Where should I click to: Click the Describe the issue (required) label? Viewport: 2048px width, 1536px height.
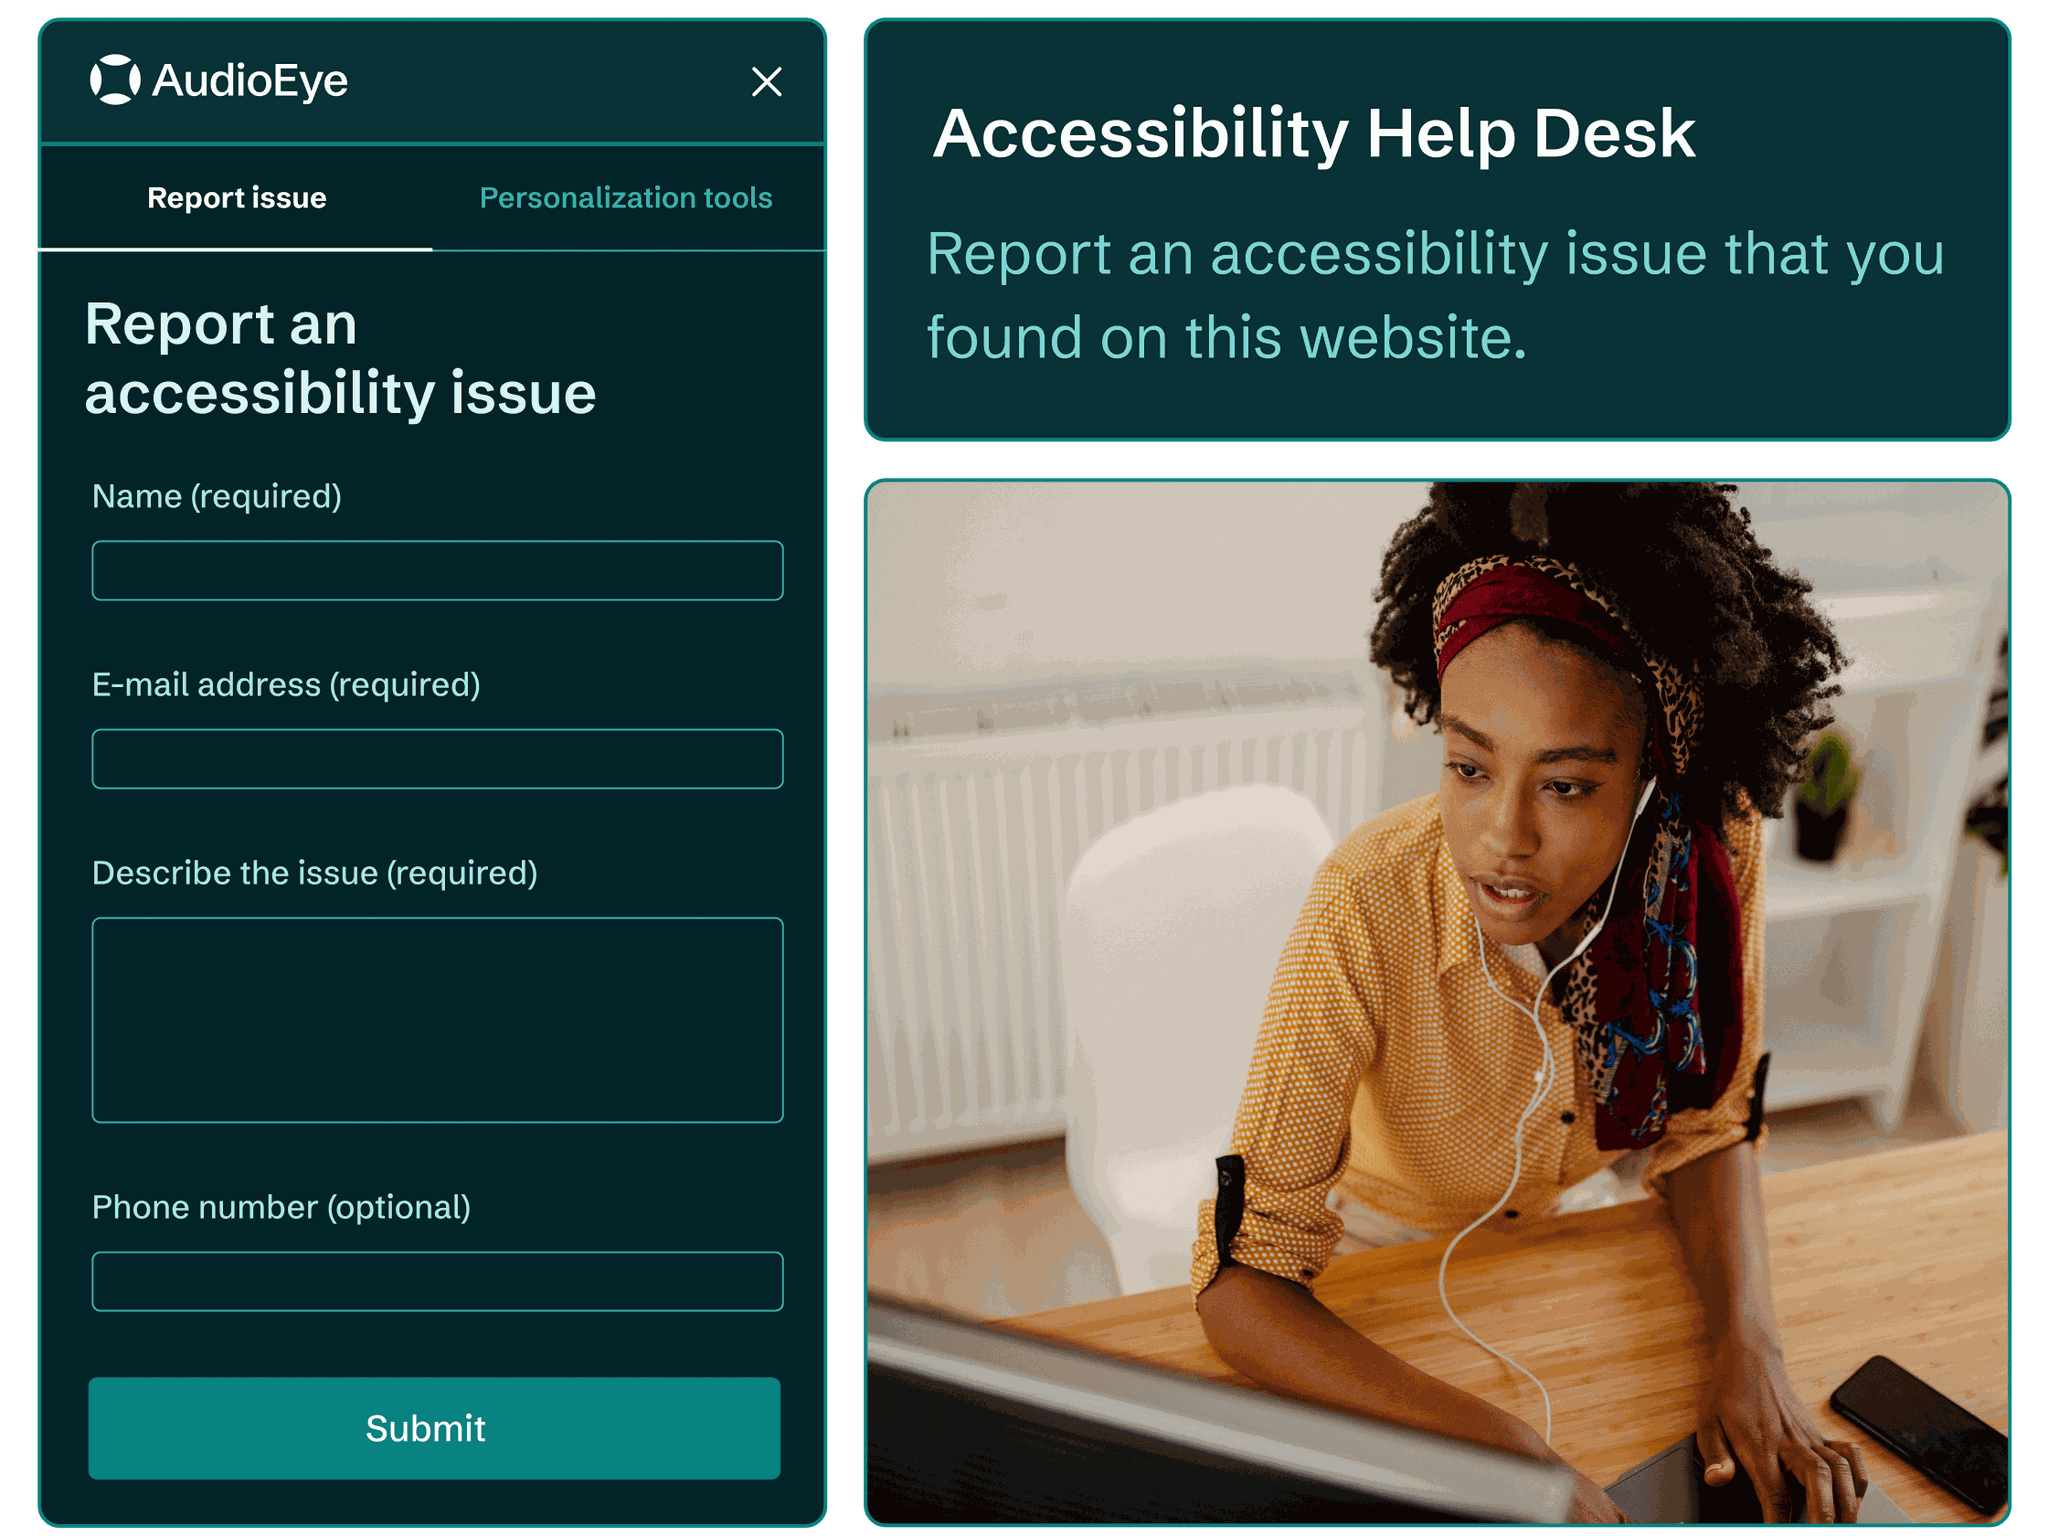click(314, 872)
